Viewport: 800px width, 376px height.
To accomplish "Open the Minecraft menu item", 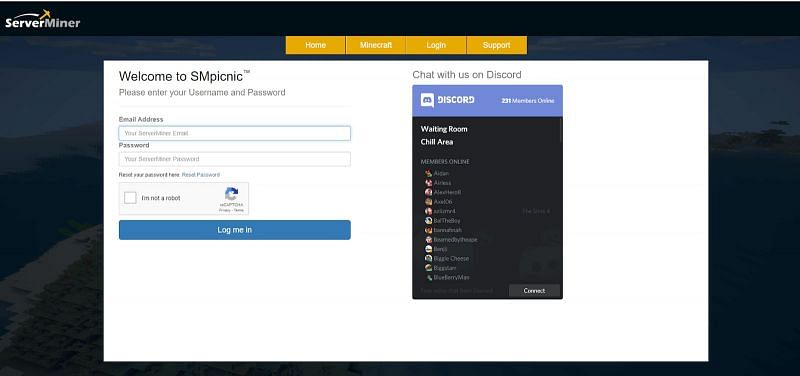I will pos(376,45).
